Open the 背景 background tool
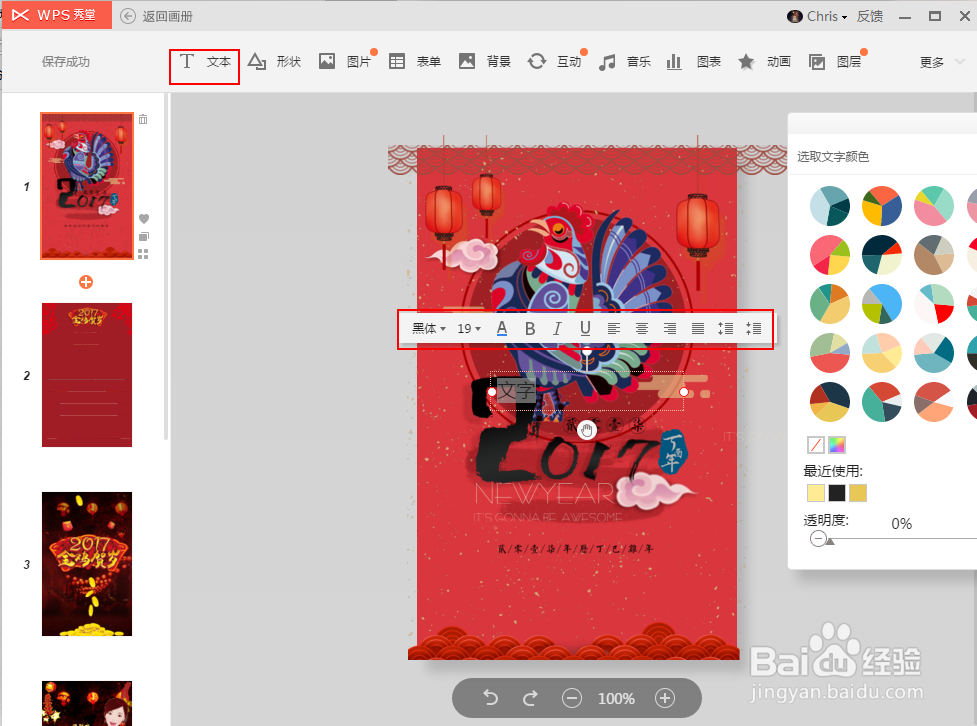Viewport: 977px width, 726px height. [x=484, y=62]
